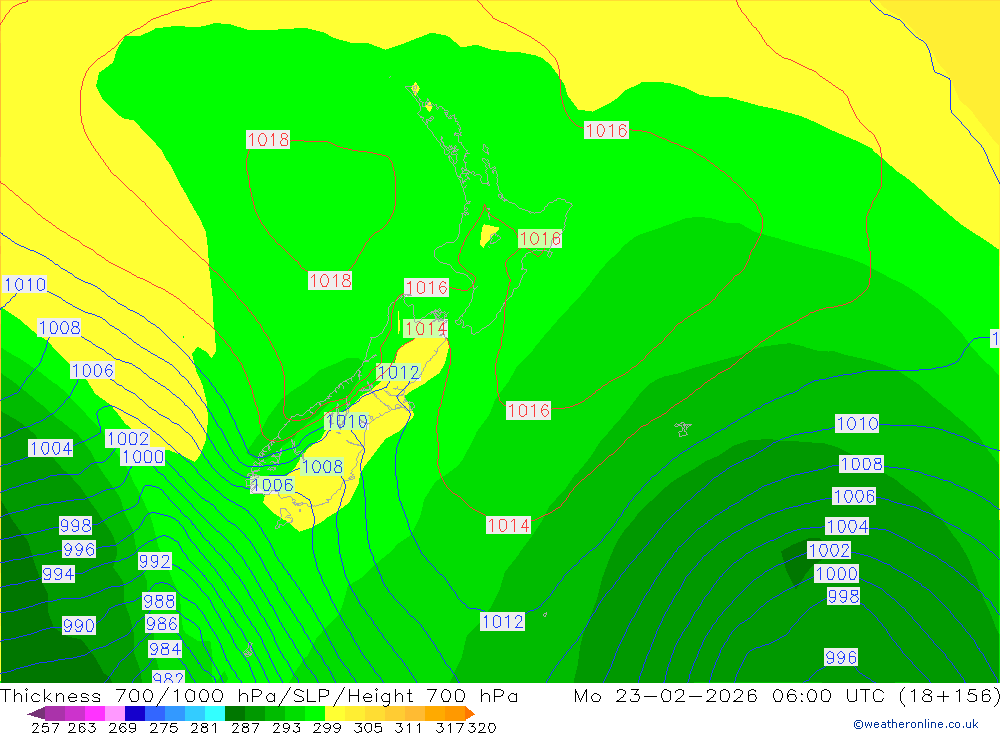
Task: Click the red 1016 label on North Island's east cape
Action: (x=540, y=239)
